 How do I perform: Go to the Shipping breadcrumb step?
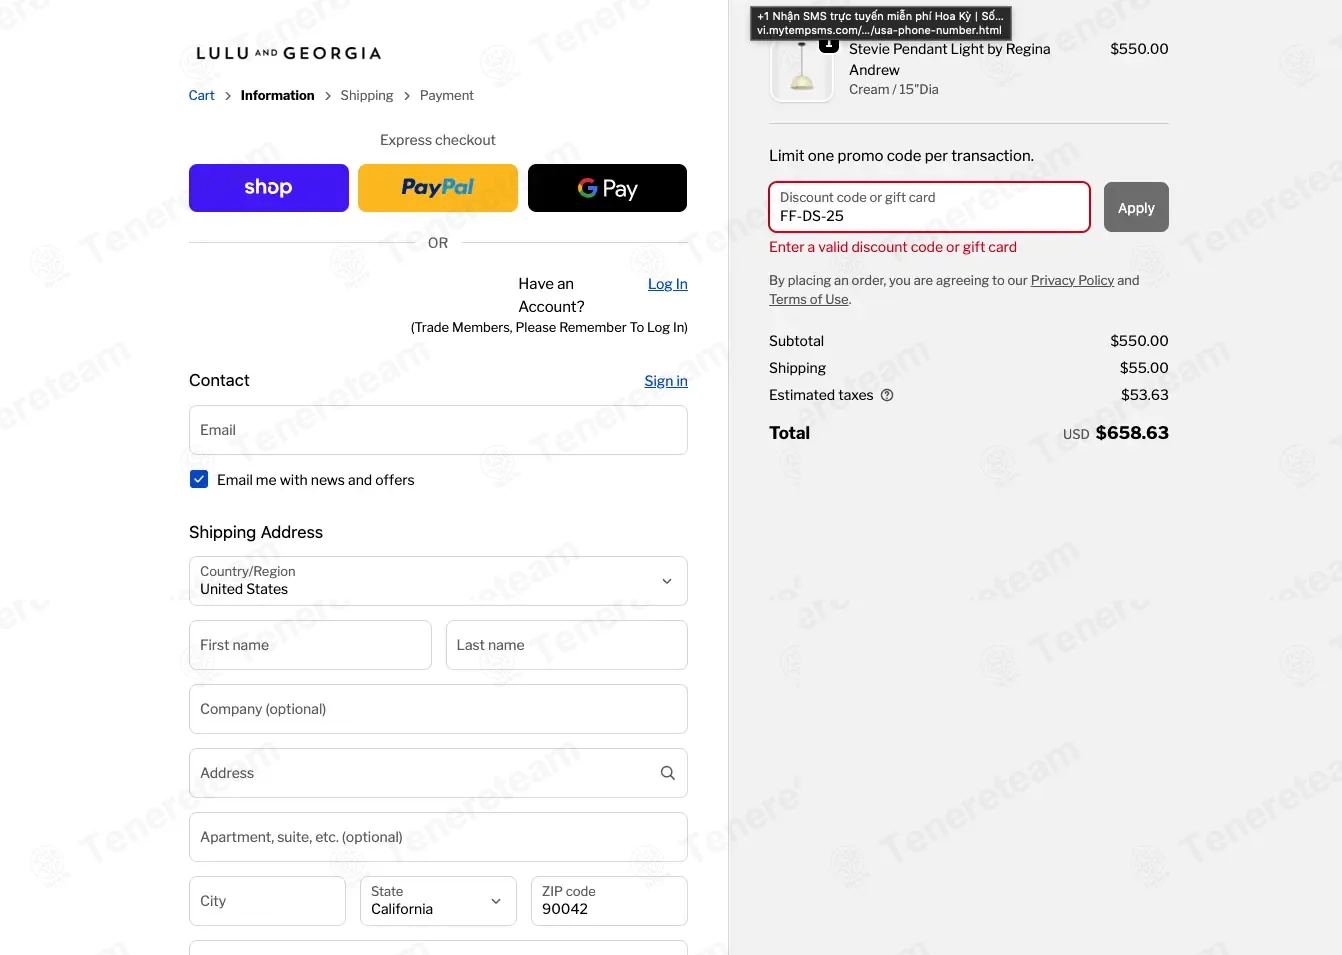pos(366,95)
